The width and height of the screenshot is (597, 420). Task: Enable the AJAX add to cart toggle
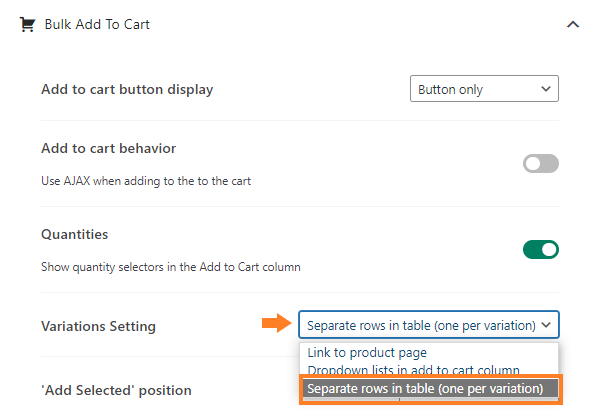tap(541, 164)
